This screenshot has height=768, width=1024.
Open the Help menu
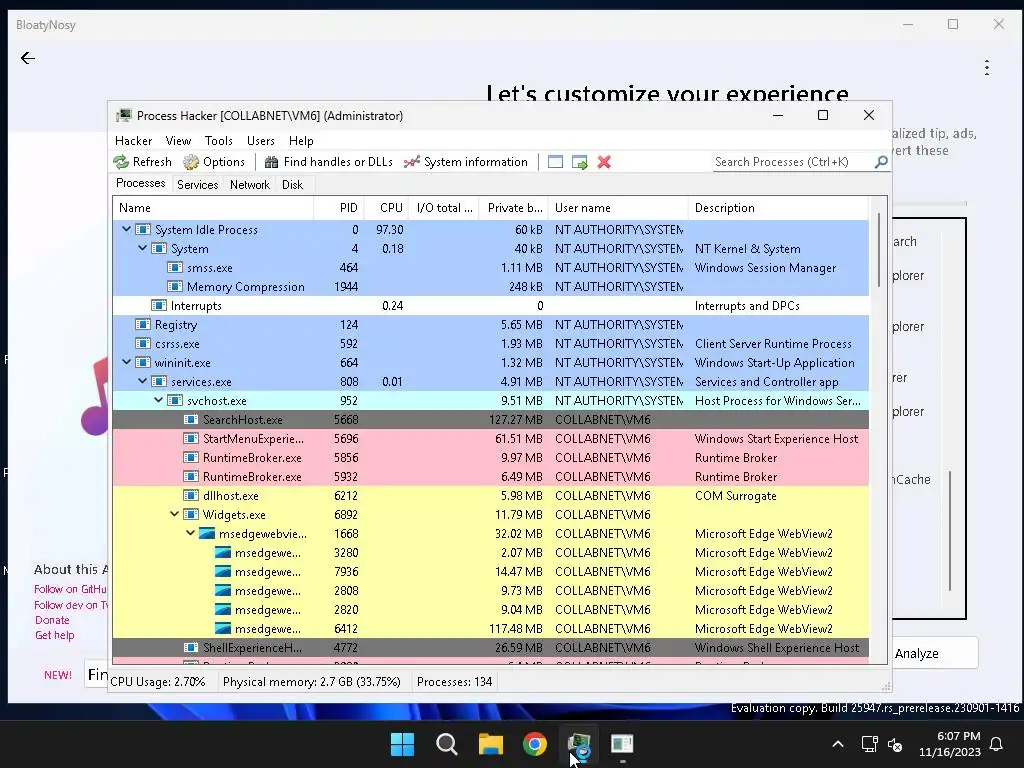click(x=301, y=141)
